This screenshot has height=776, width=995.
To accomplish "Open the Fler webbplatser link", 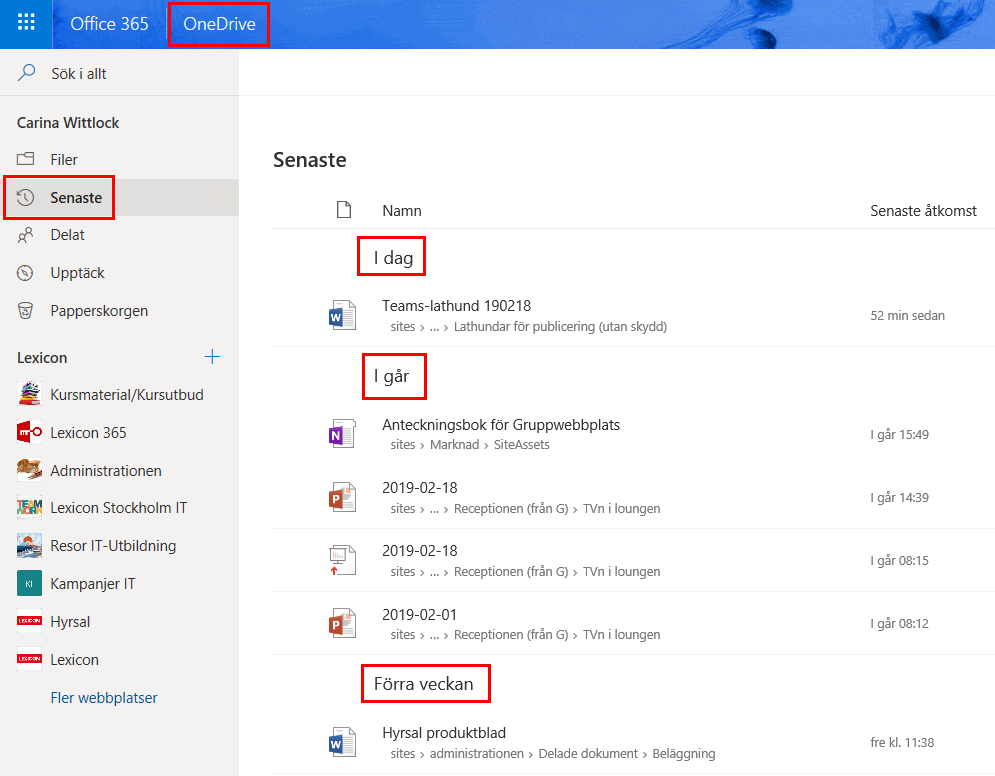I will (104, 697).
